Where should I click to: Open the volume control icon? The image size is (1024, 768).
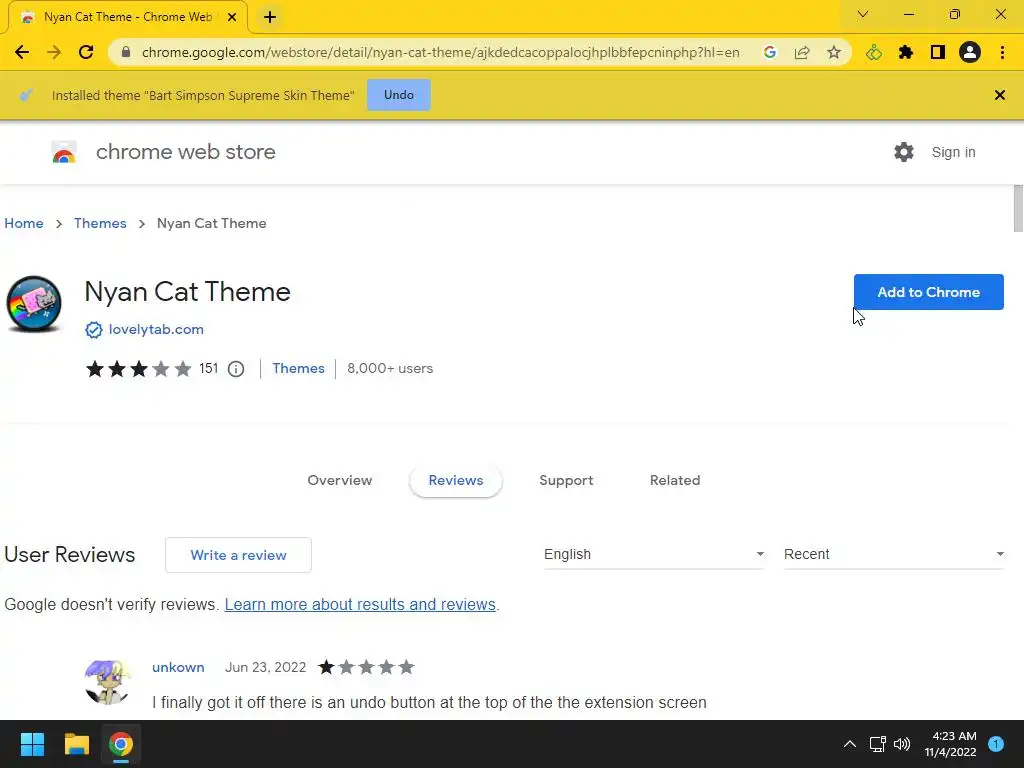tap(902, 744)
